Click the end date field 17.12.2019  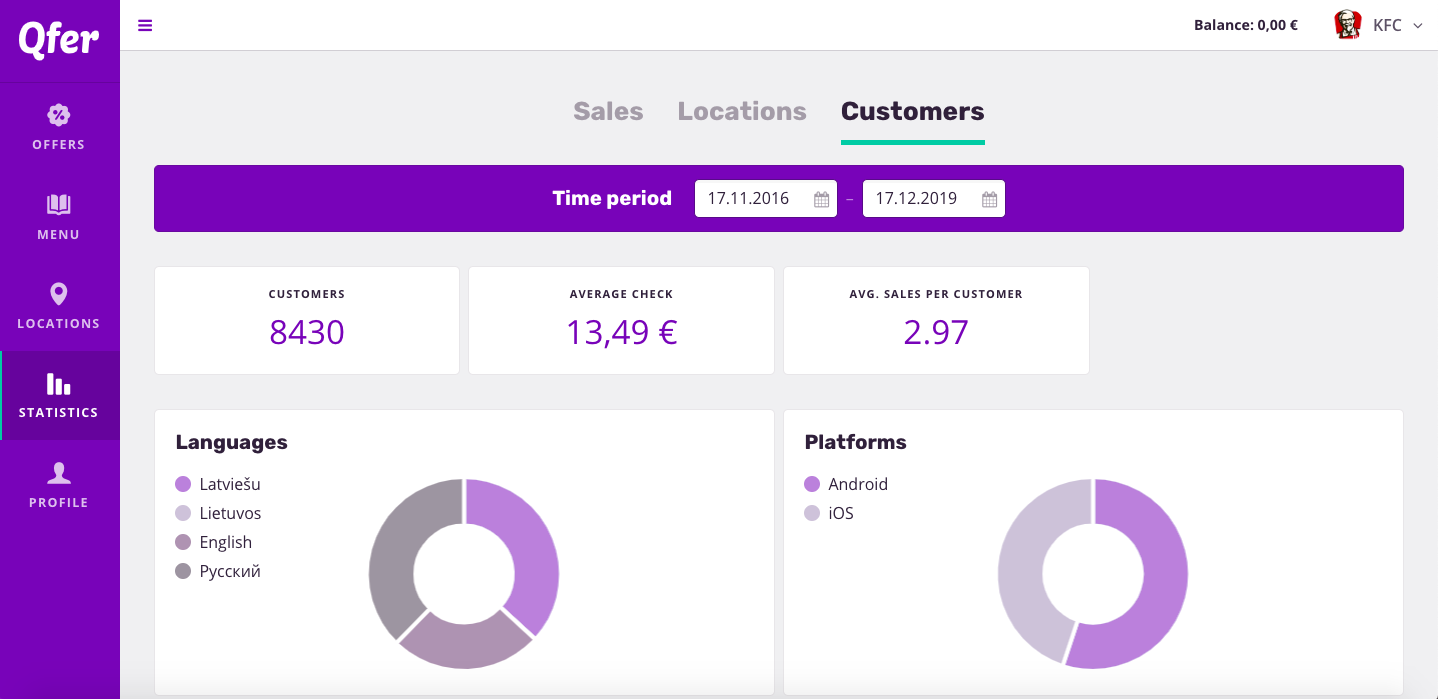pyautogui.click(x=917, y=198)
